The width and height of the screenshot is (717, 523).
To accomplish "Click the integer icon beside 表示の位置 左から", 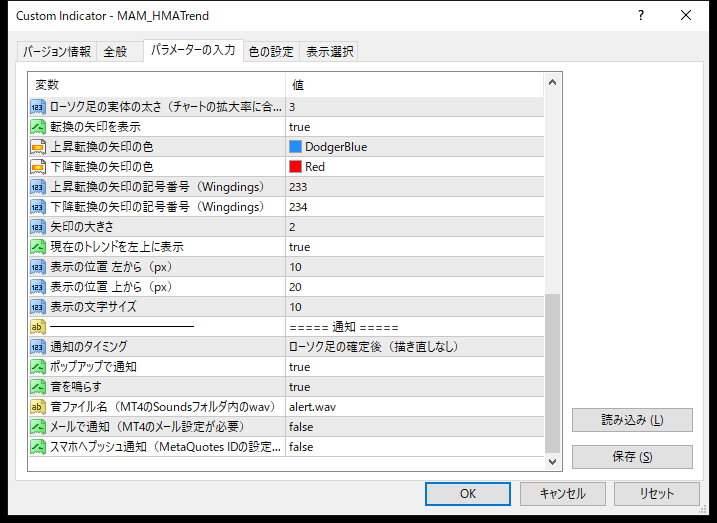I will click(x=38, y=267).
